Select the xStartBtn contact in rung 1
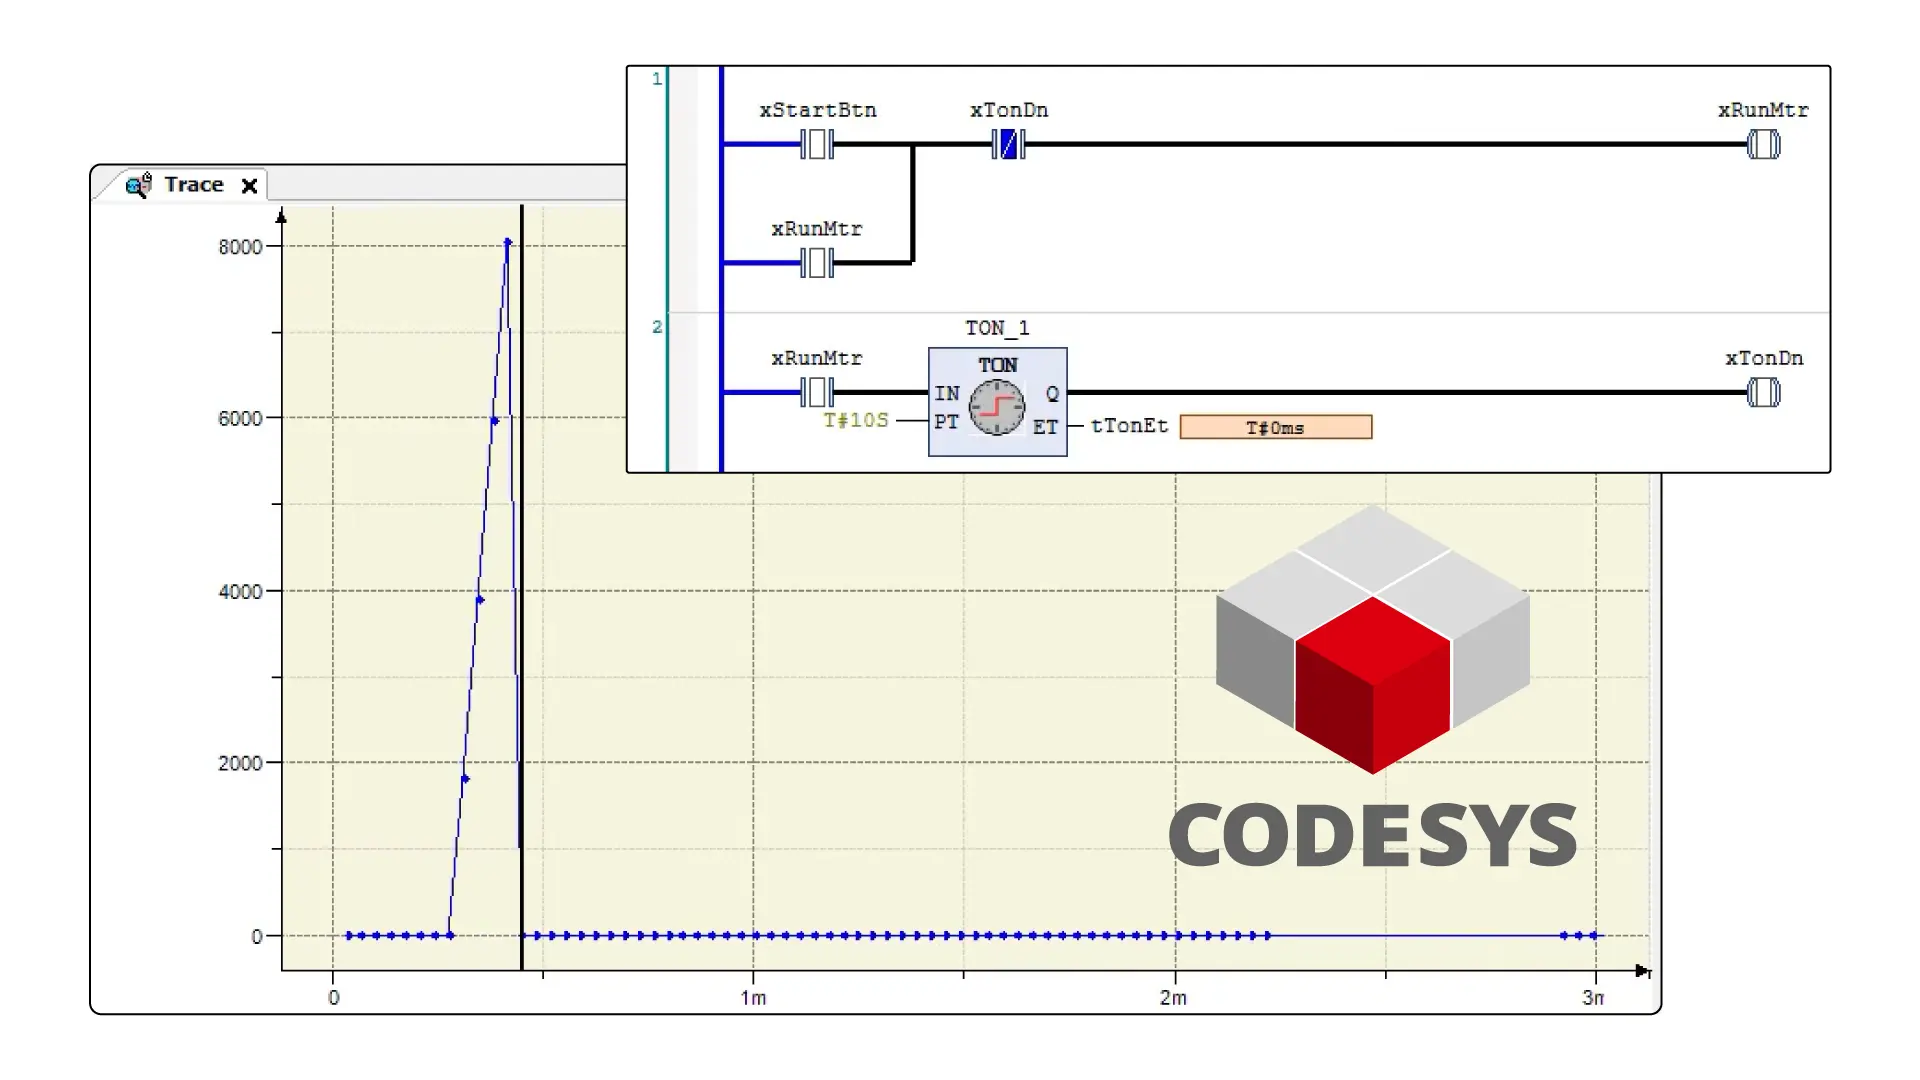 (818, 146)
